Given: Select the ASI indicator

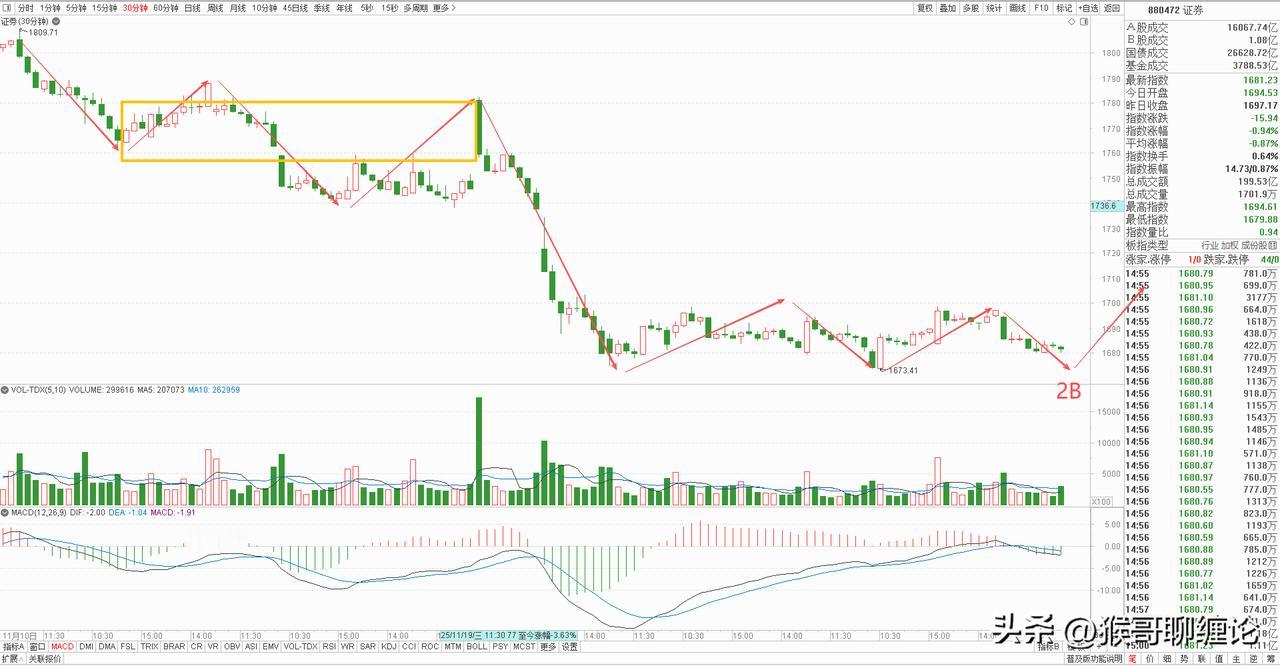Looking at the screenshot, I should (x=252, y=646).
